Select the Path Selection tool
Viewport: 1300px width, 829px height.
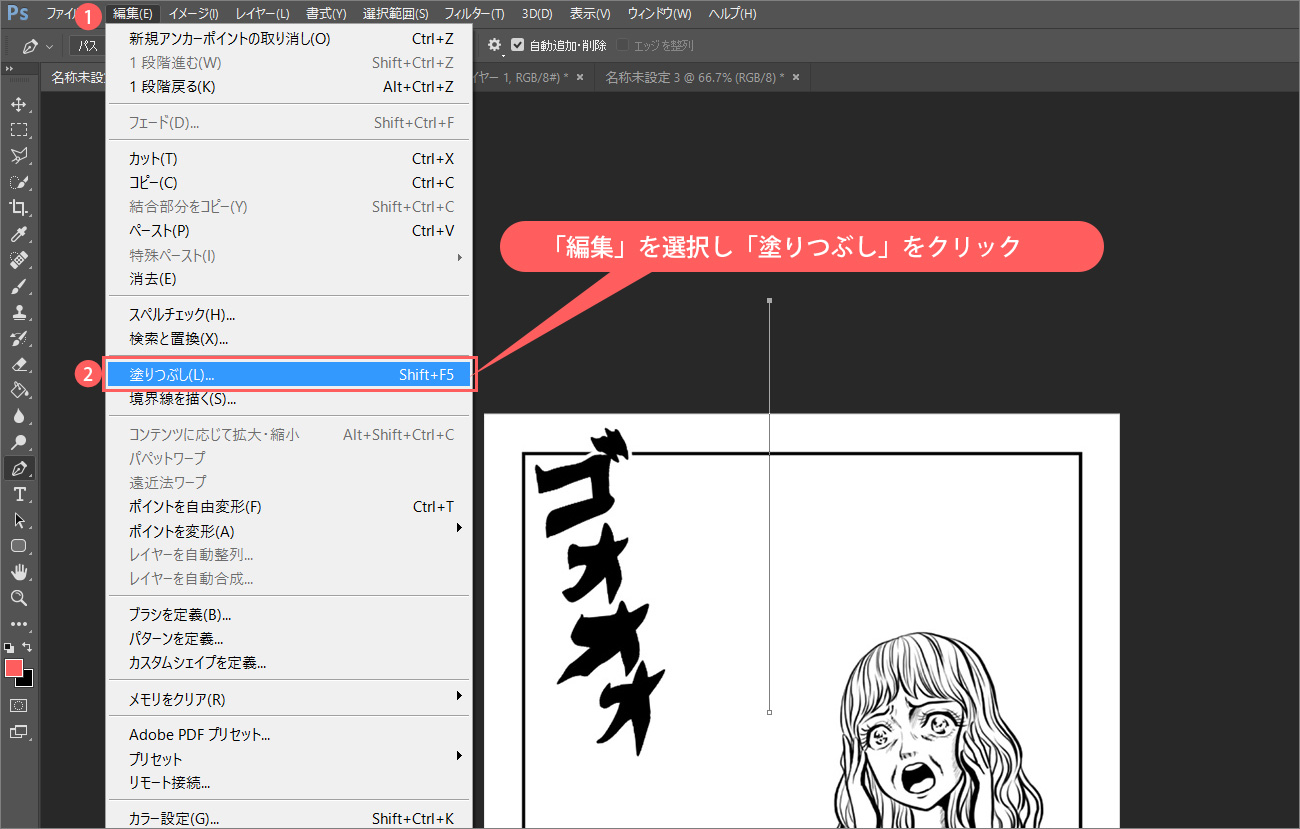click(18, 520)
